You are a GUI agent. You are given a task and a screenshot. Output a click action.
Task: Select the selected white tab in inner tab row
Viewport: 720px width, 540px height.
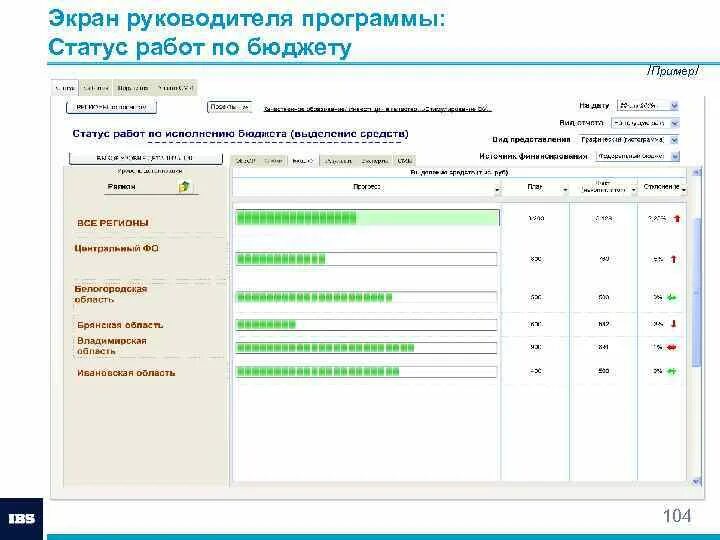303,161
